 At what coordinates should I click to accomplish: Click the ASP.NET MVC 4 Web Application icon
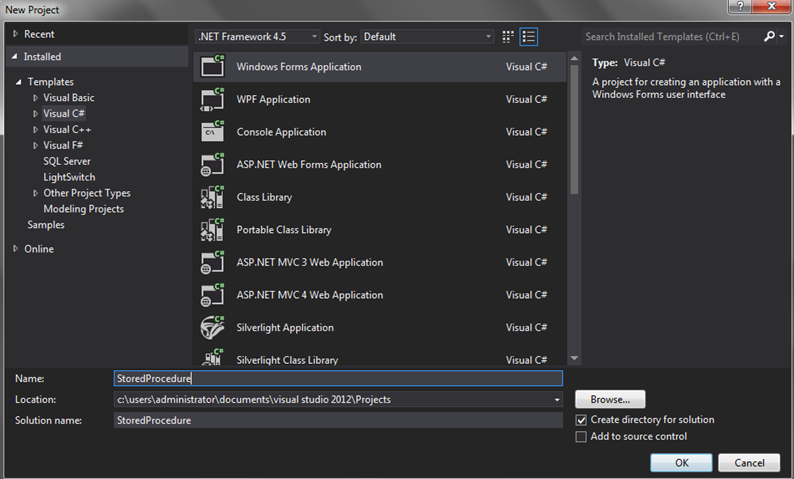tap(212, 295)
